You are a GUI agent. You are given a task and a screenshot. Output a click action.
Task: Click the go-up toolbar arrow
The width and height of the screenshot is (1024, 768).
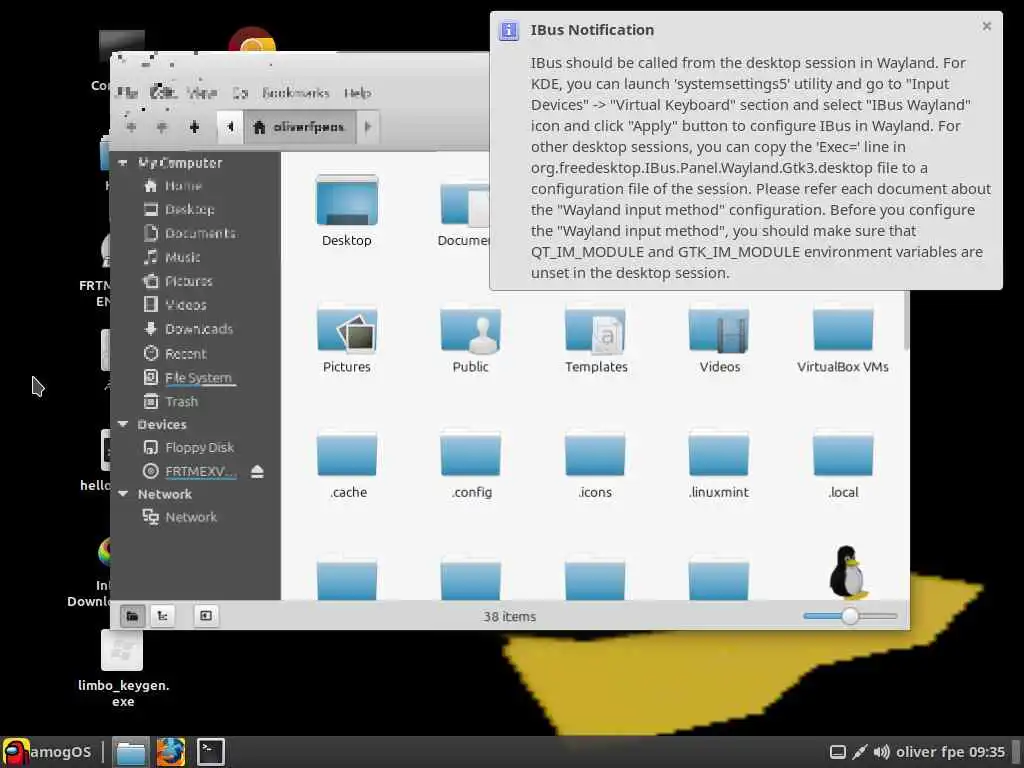pyautogui.click(x=194, y=127)
